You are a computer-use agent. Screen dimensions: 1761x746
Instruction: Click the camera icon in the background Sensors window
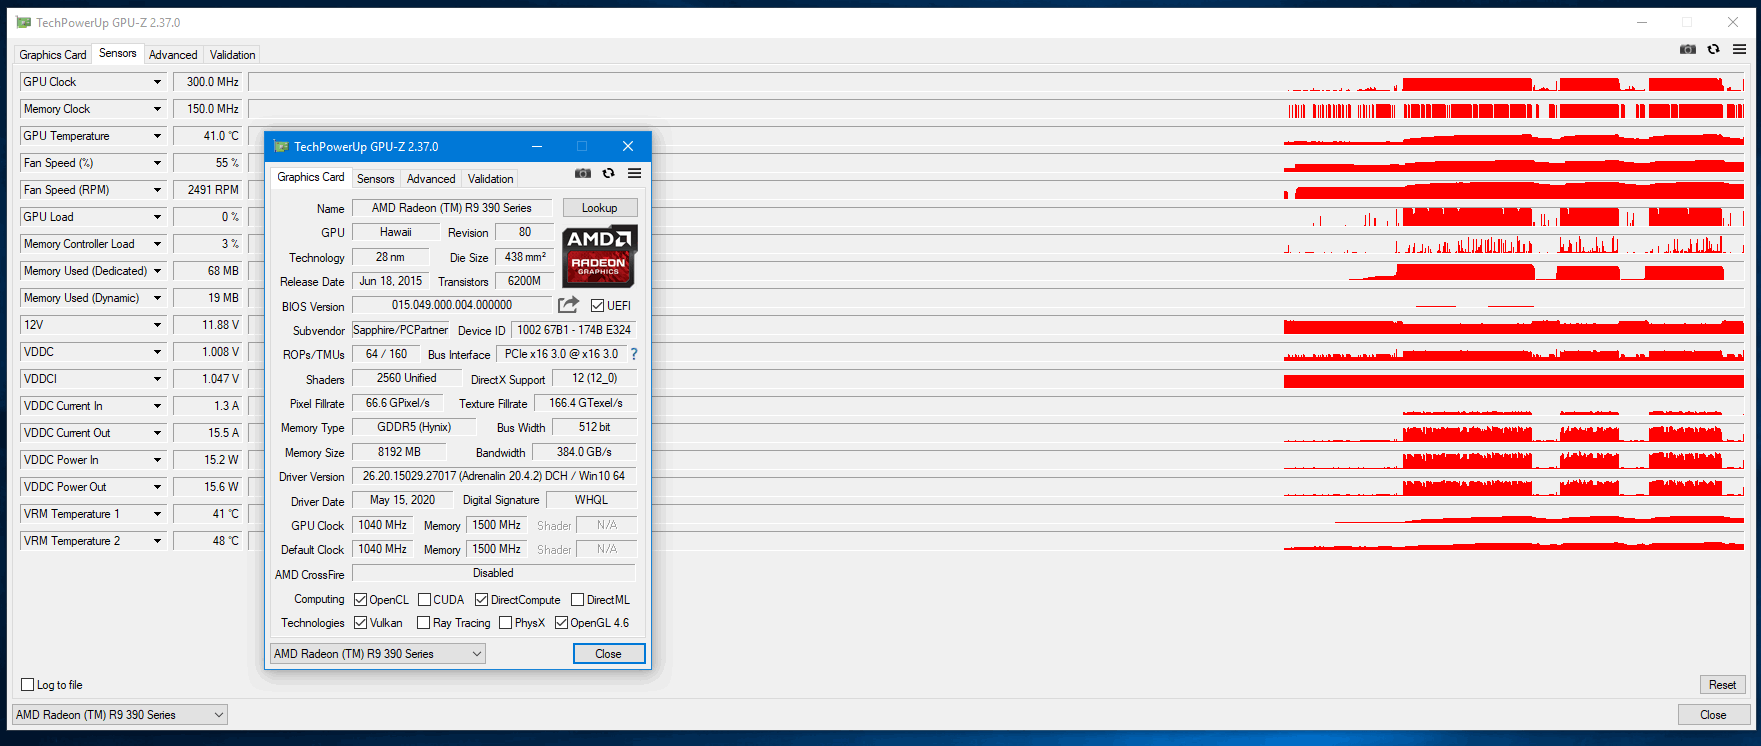tap(1688, 49)
